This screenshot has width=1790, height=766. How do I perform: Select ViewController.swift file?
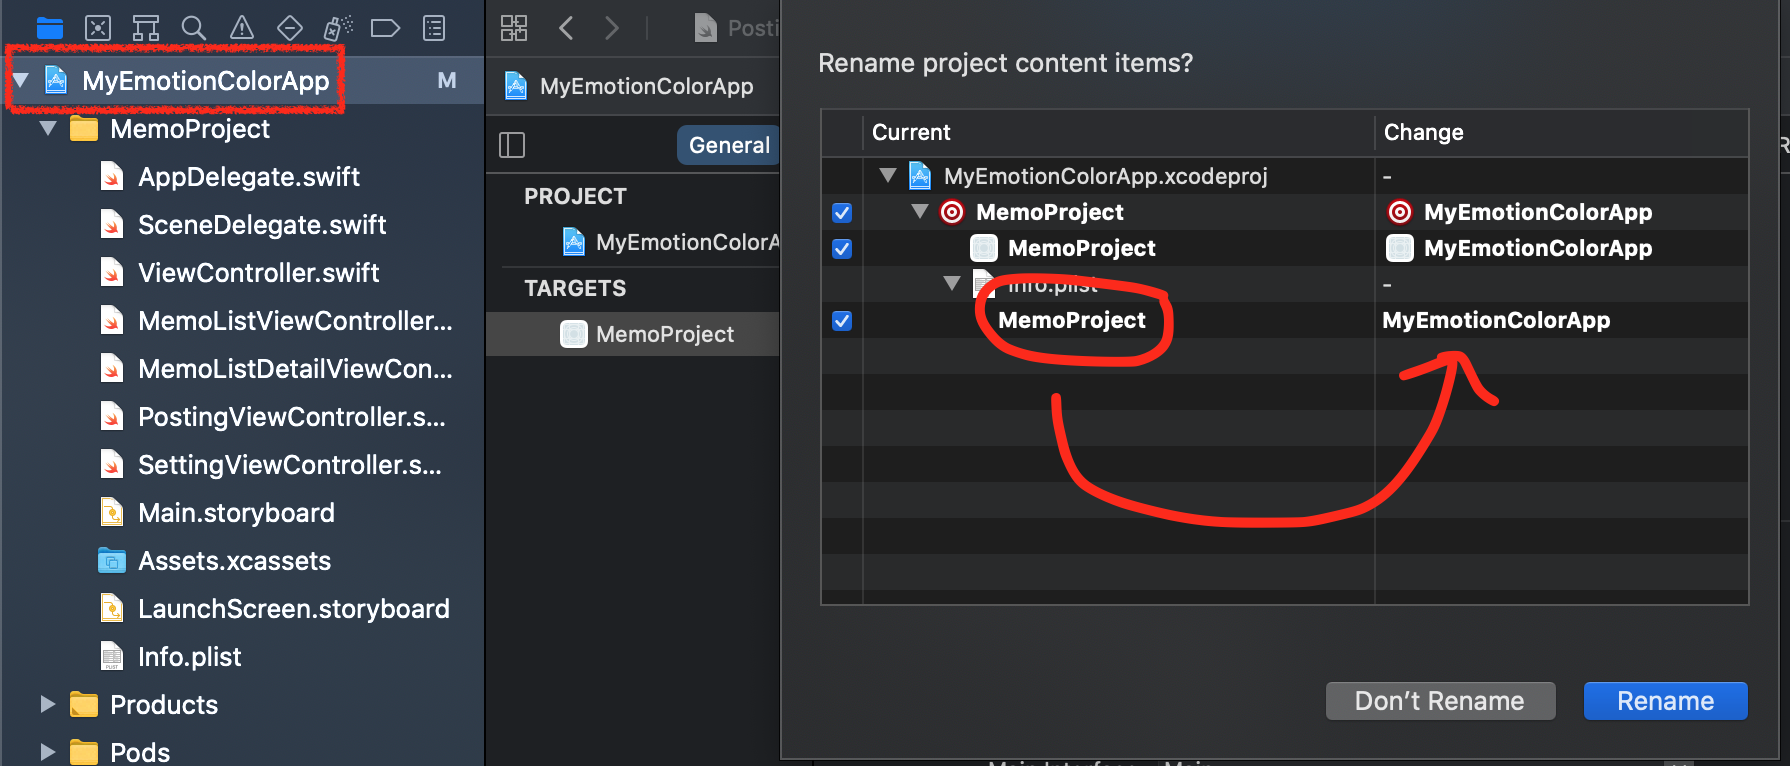pos(258,273)
